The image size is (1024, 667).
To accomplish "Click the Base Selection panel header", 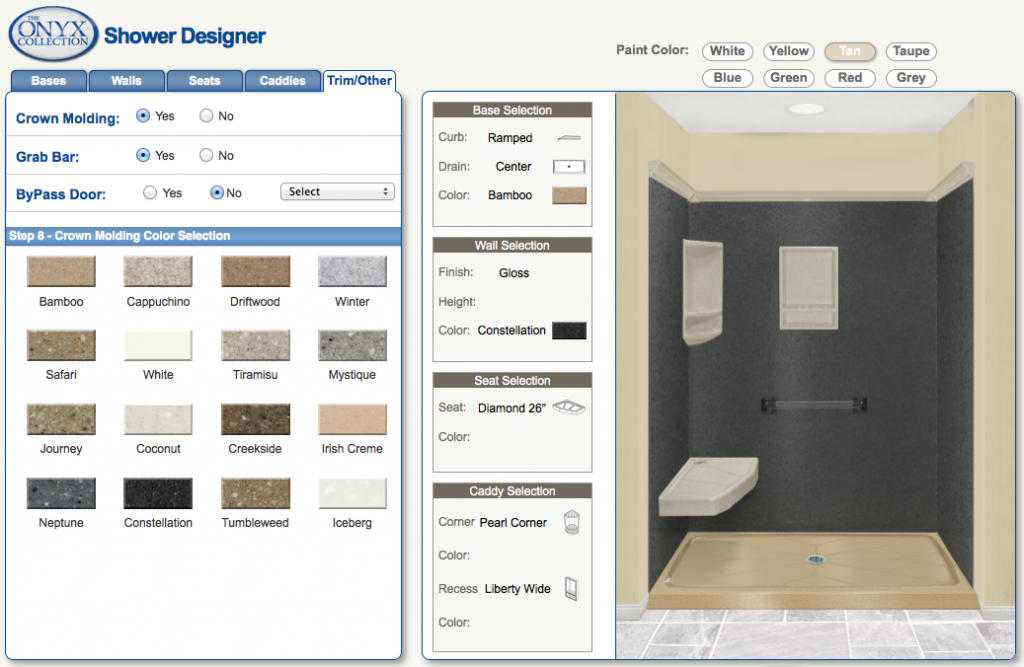I will tap(512, 110).
